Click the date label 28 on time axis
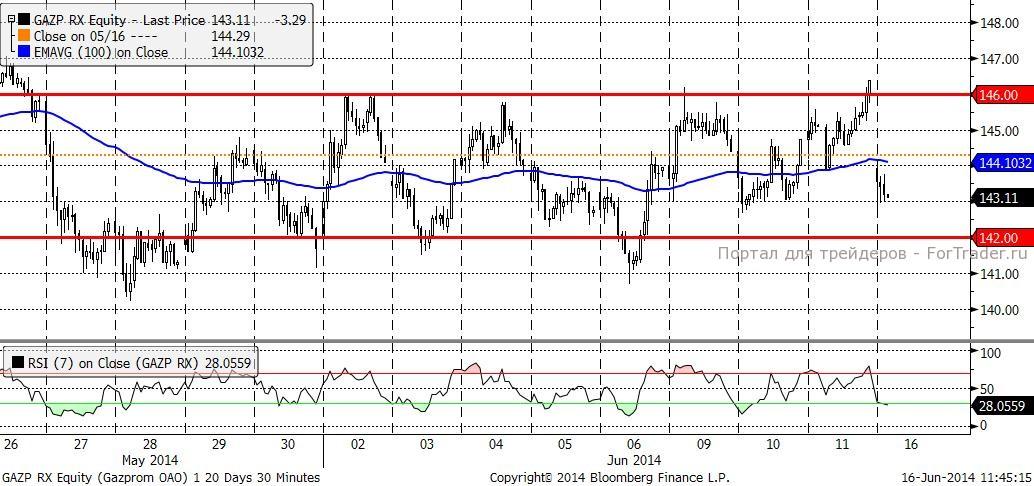This screenshot has height=486, width=1034. [x=150, y=444]
